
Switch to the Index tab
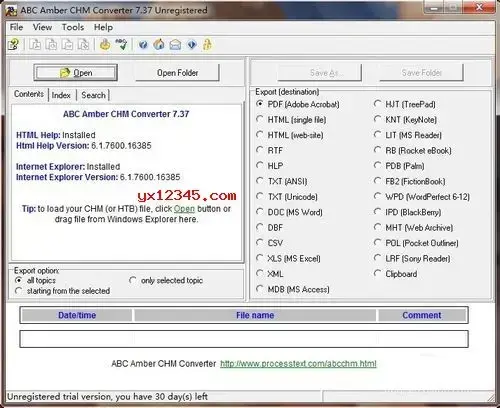coord(61,95)
